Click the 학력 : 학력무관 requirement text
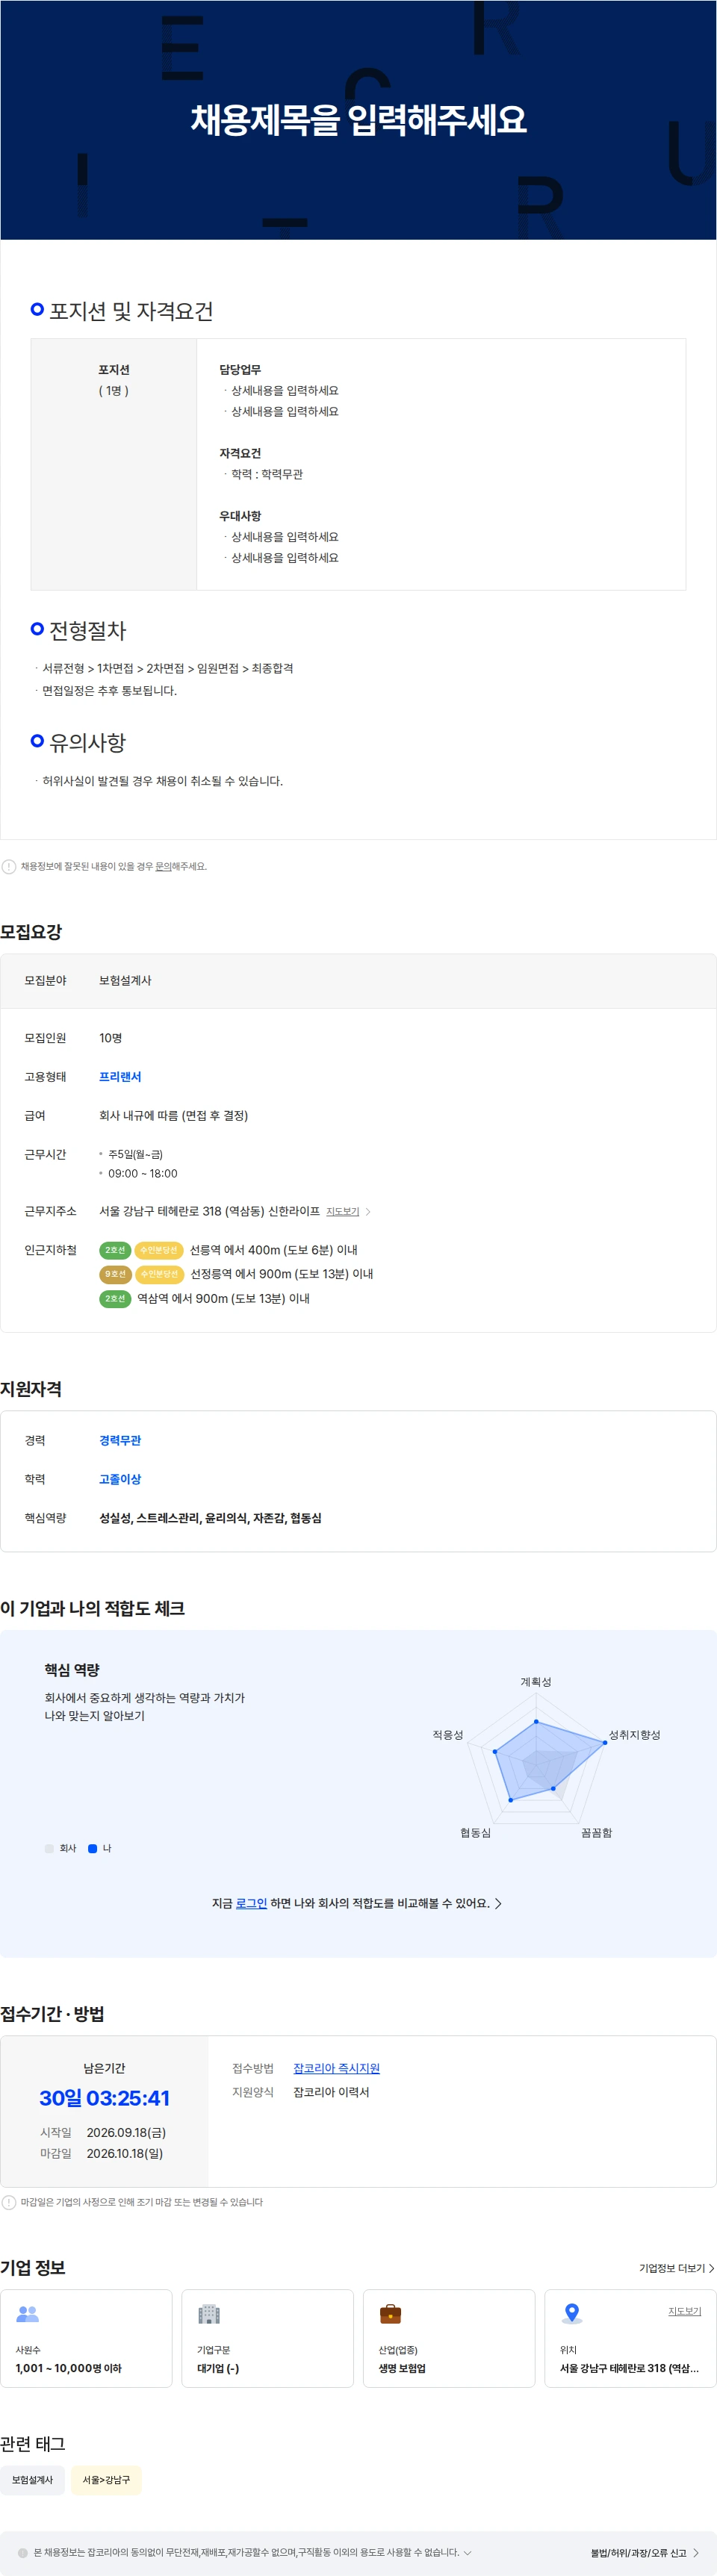This screenshot has width=717, height=2576. tap(267, 474)
